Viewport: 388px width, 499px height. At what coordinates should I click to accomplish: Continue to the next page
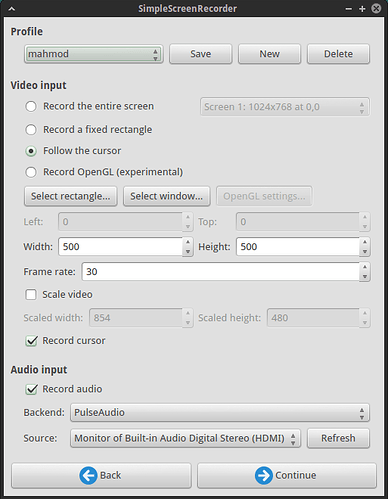pos(287,476)
